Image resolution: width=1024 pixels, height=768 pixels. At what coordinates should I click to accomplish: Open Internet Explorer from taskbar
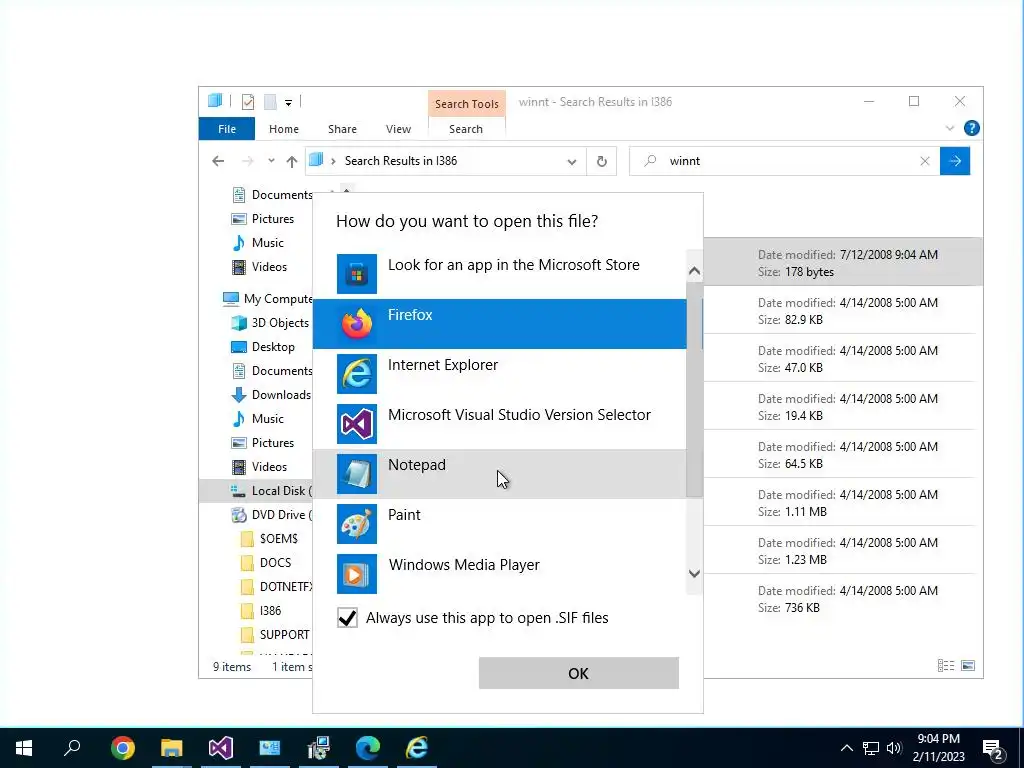click(417, 748)
